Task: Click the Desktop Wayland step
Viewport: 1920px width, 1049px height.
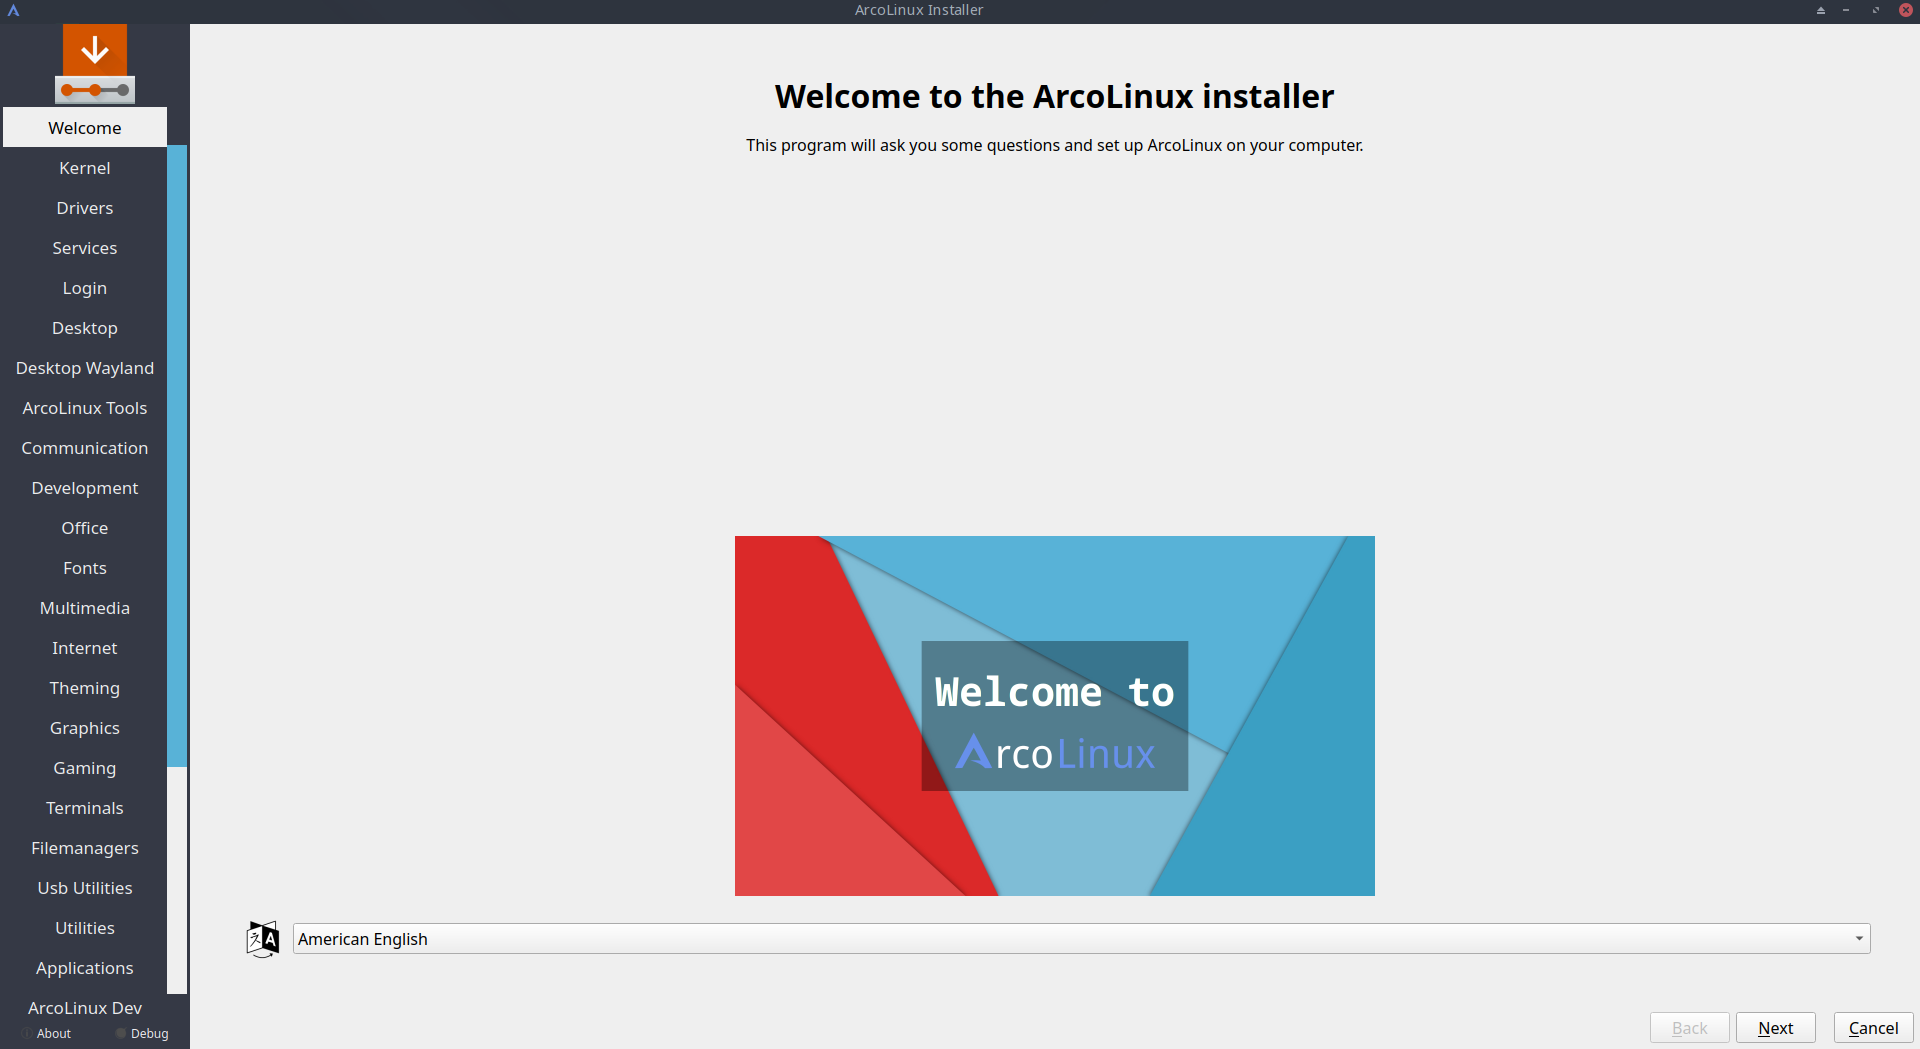Action: pyautogui.click(x=85, y=368)
